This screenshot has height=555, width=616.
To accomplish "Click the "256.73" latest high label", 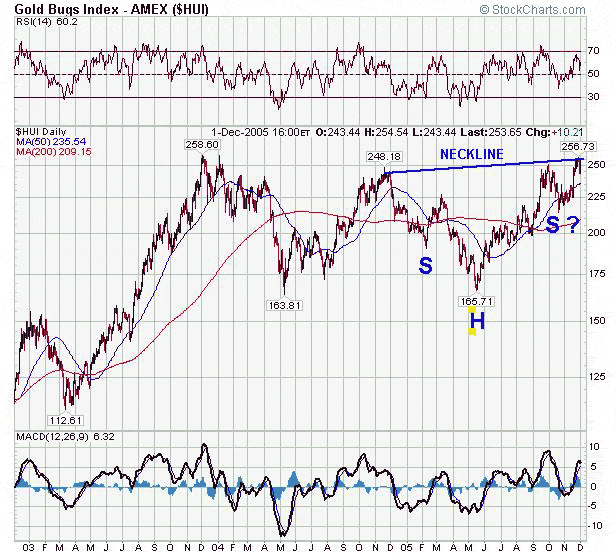I will pos(578,147).
